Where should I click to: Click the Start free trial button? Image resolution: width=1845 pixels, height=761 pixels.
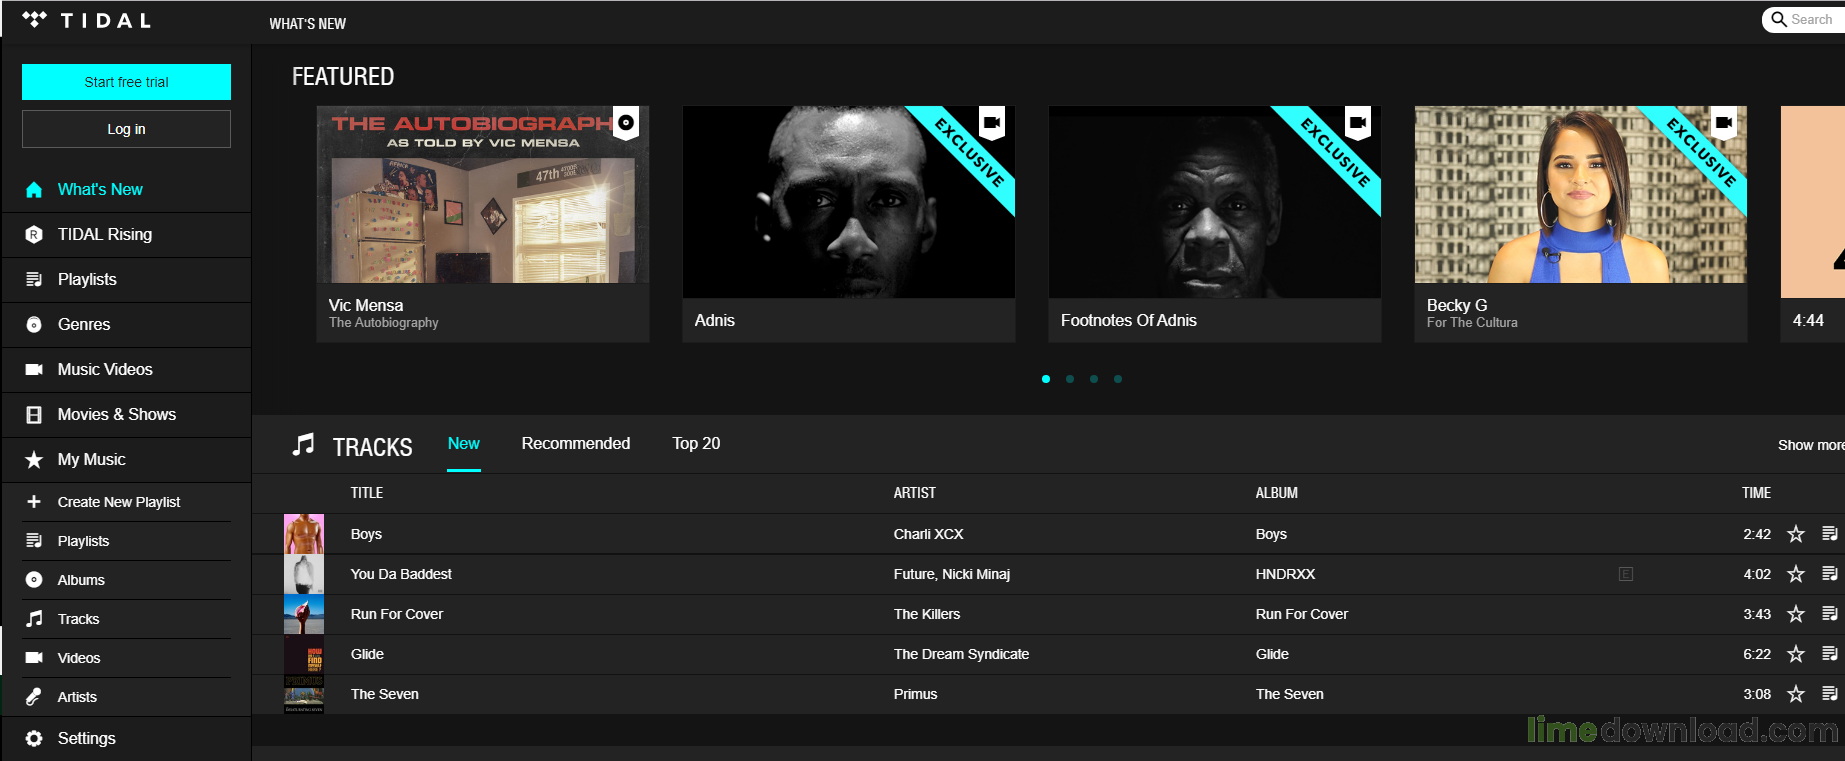pyautogui.click(x=126, y=82)
